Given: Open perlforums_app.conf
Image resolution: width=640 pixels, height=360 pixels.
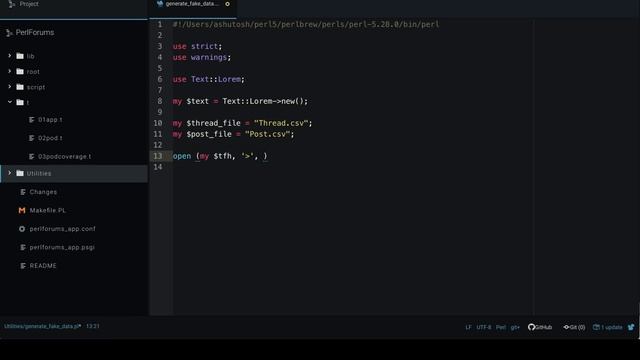Looking at the screenshot, I should (62, 229).
